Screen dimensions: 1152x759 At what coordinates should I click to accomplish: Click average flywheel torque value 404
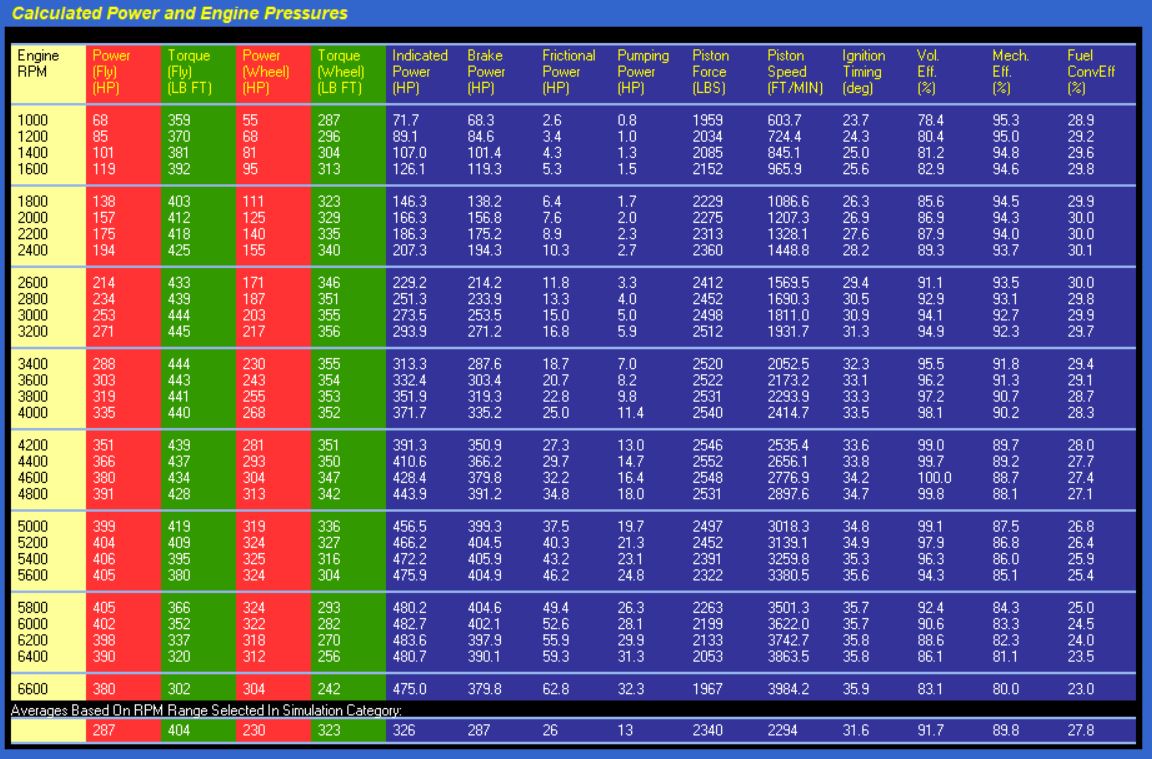[x=179, y=730]
